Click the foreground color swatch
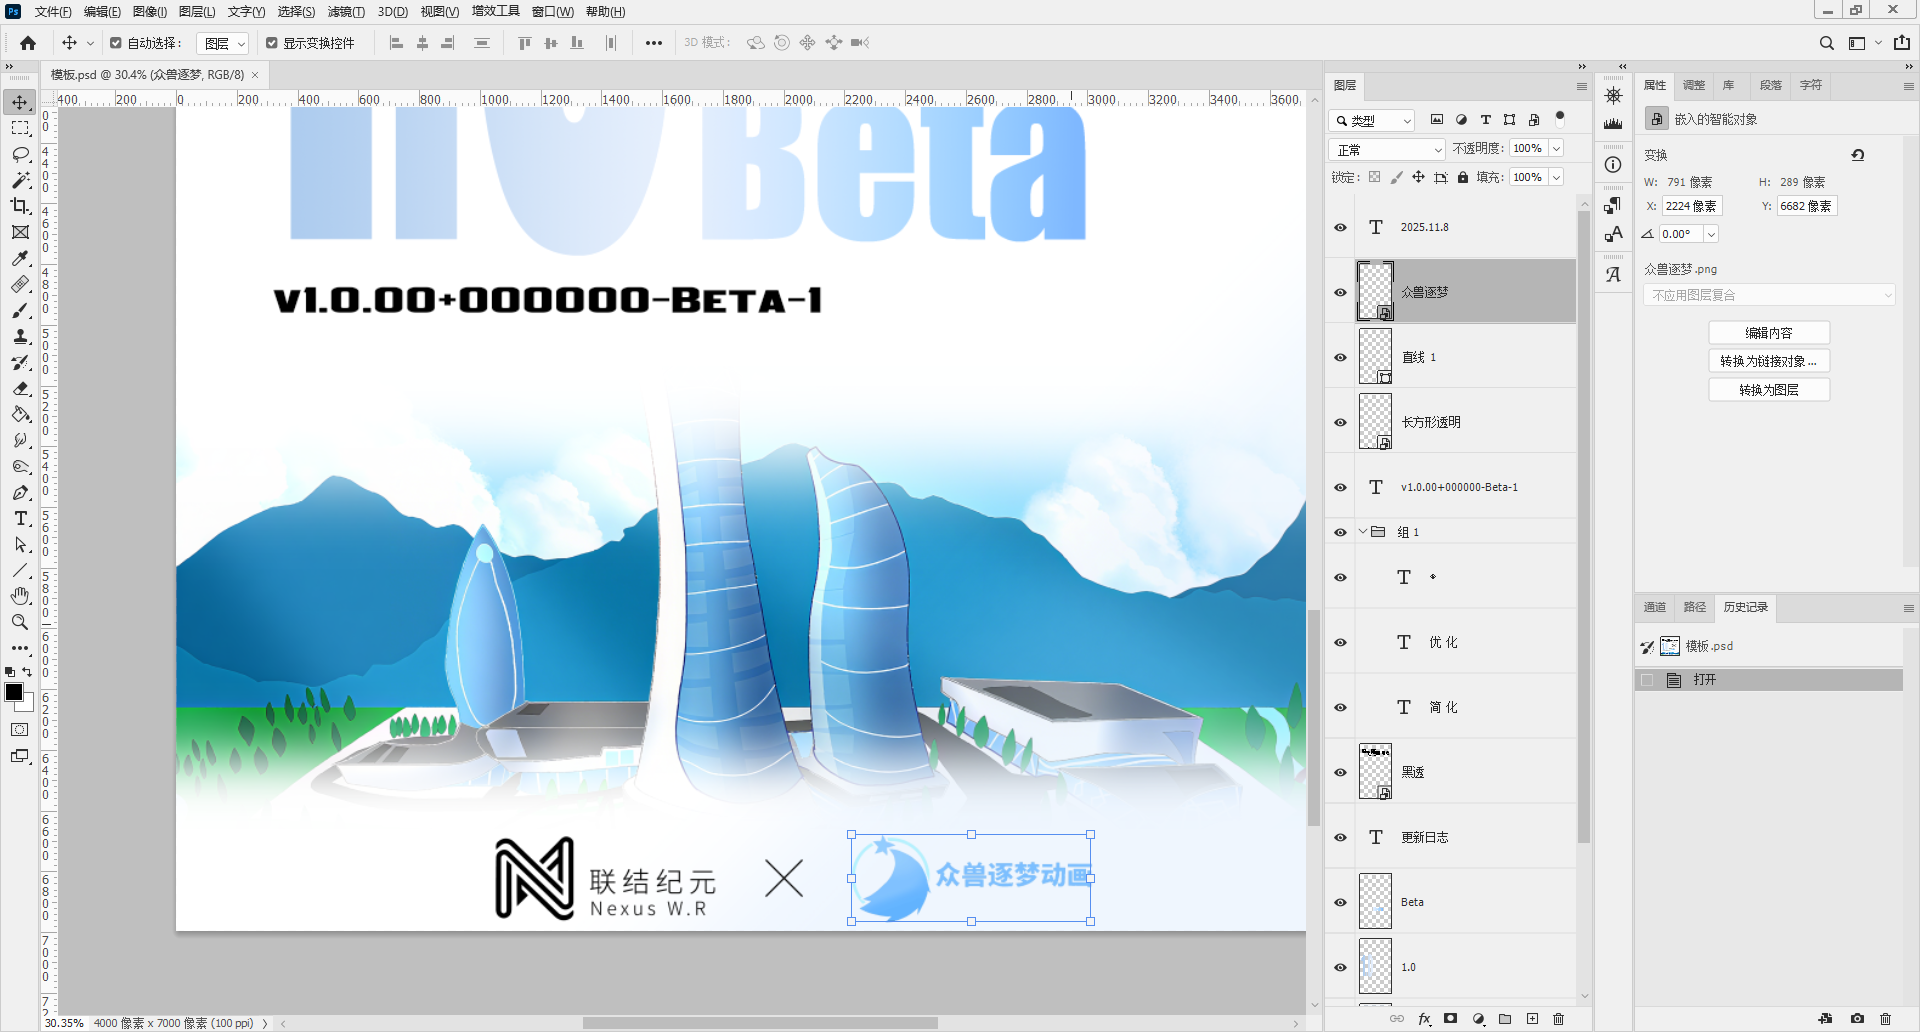The image size is (1920, 1032). click(14, 692)
